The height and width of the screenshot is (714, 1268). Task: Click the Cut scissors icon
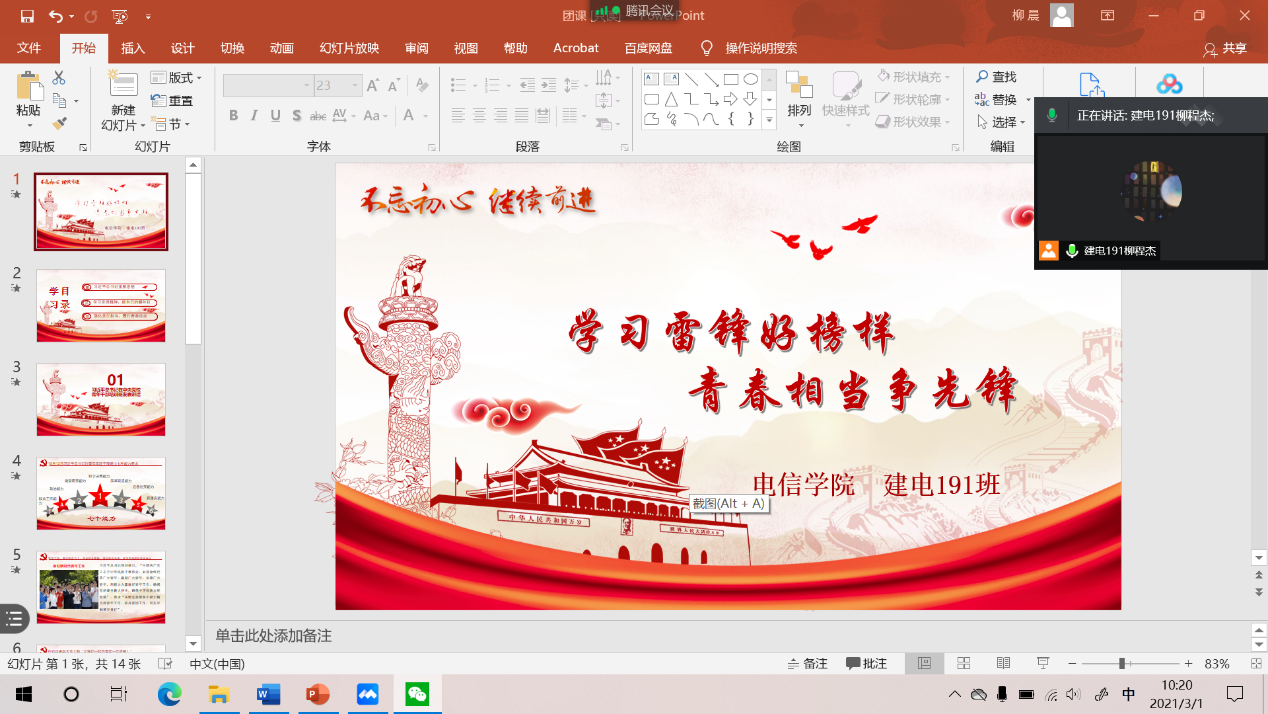tap(59, 78)
